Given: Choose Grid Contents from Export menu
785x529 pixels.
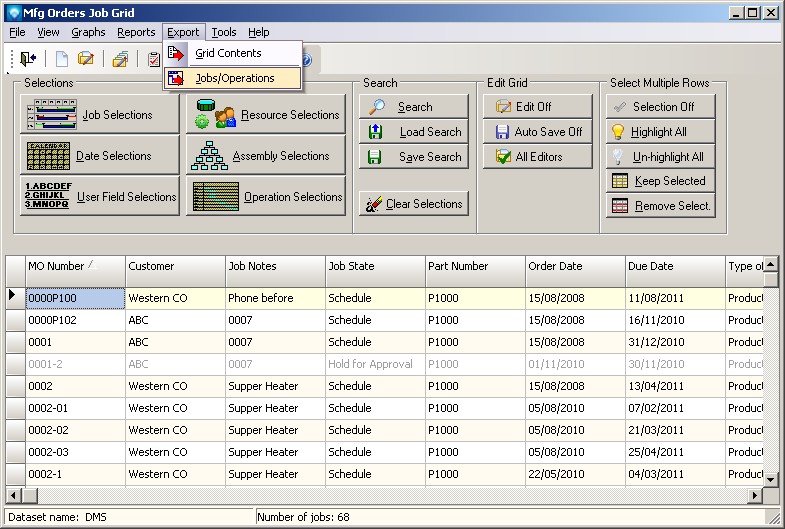Looking at the screenshot, I should (x=228, y=54).
